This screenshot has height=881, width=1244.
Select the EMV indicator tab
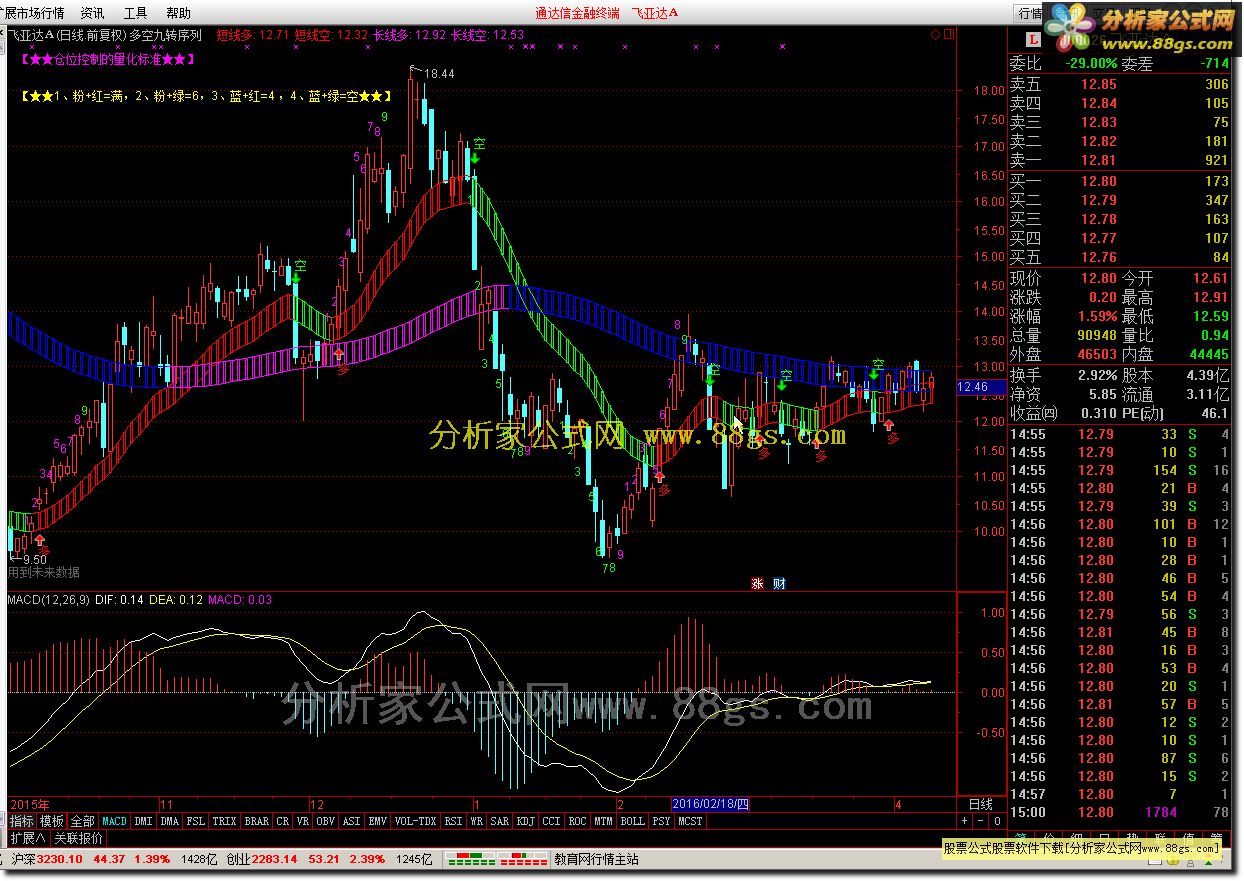[x=377, y=821]
